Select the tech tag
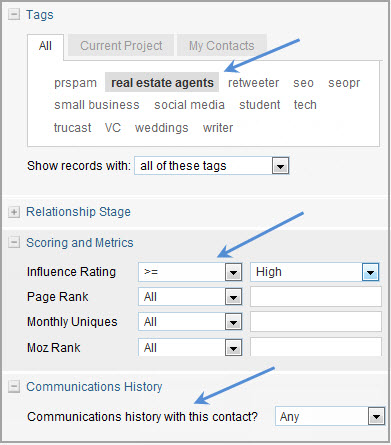The width and height of the screenshot is (391, 445). click(x=305, y=105)
